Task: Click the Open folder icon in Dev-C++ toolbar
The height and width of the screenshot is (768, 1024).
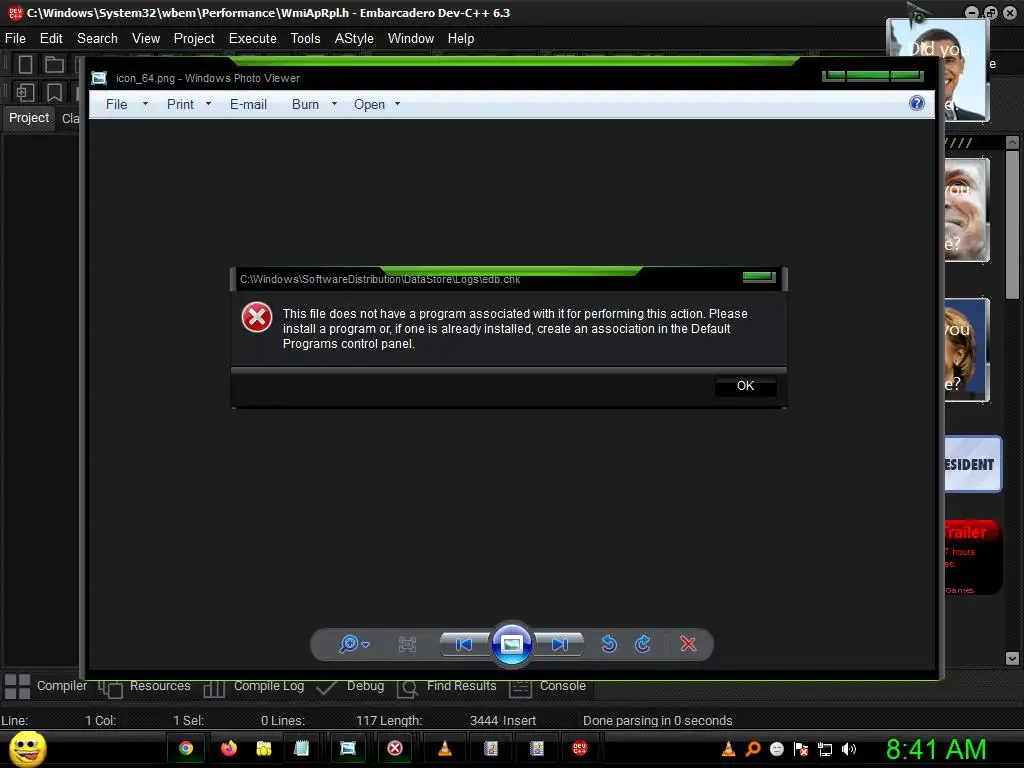Action: [x=54, y=64]
